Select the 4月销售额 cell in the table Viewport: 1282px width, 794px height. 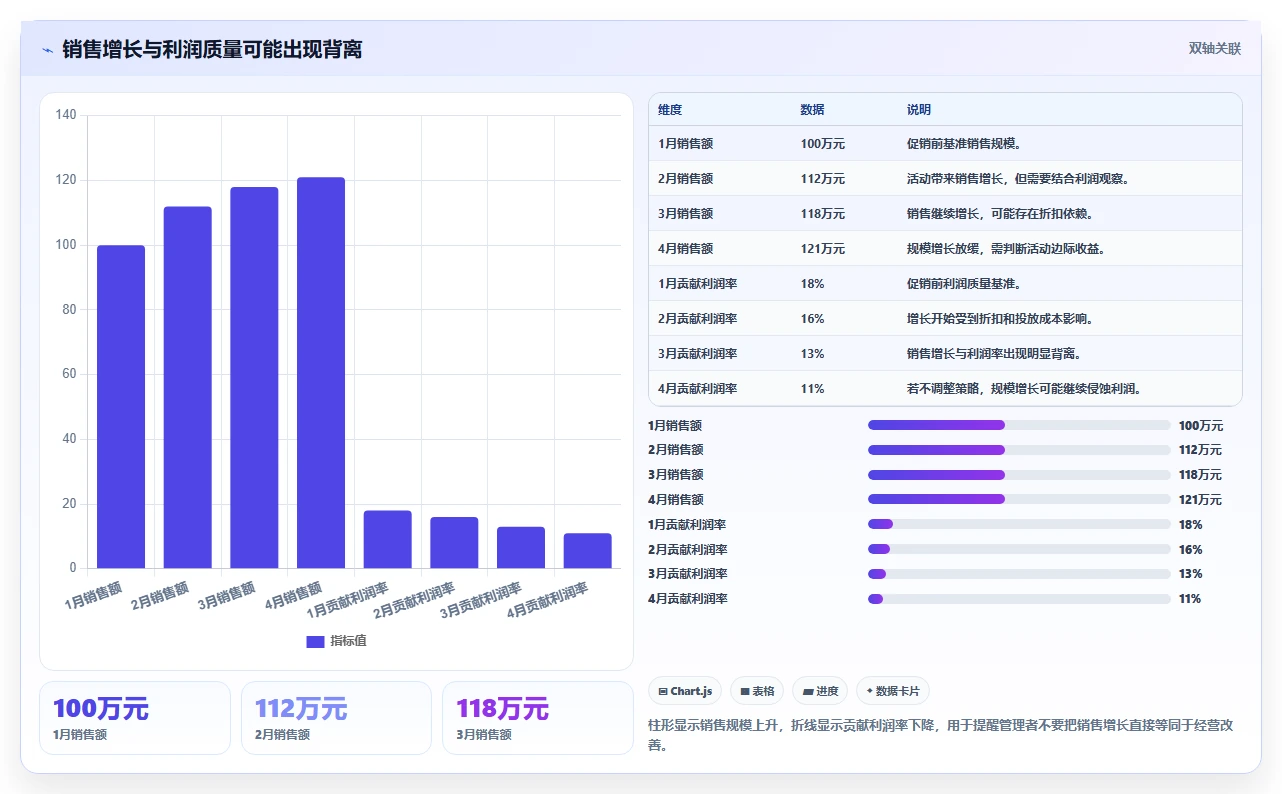coord(686,249)
